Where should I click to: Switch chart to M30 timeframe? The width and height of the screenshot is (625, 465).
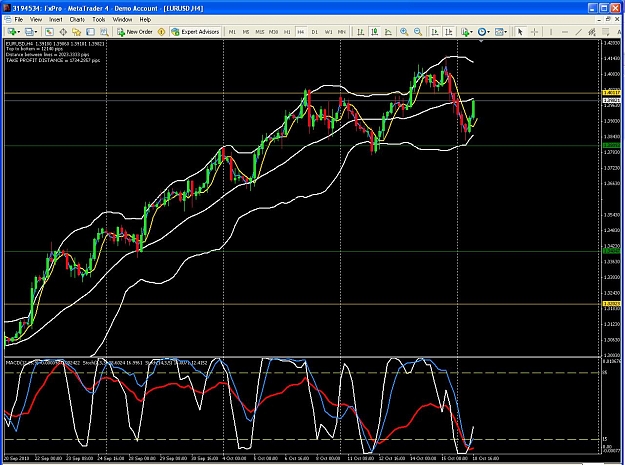coord(273,32)
